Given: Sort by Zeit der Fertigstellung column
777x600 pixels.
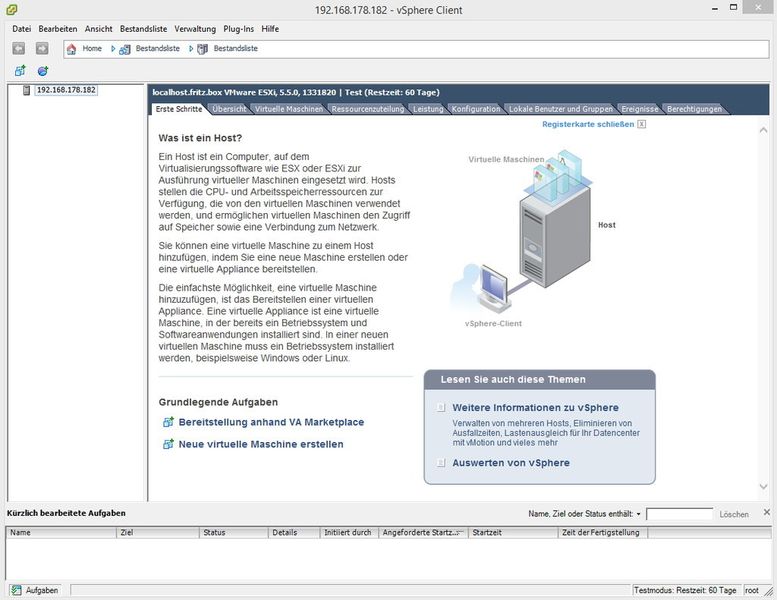Looking at the screenshot, I should 603,533.
